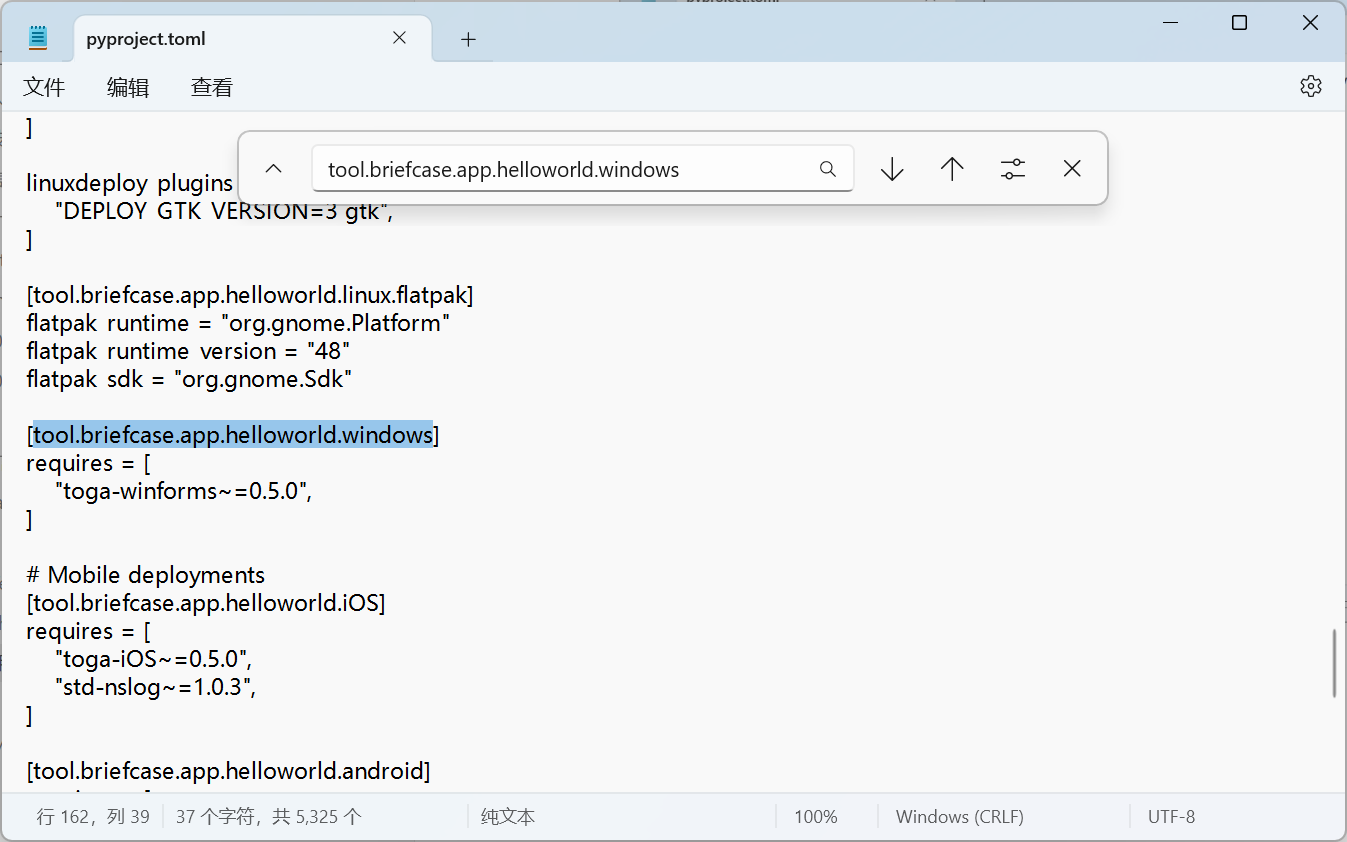Click the line flatpak runtime version = "48"
Viewport: 1347px width, 842px height.
[188, 351]
